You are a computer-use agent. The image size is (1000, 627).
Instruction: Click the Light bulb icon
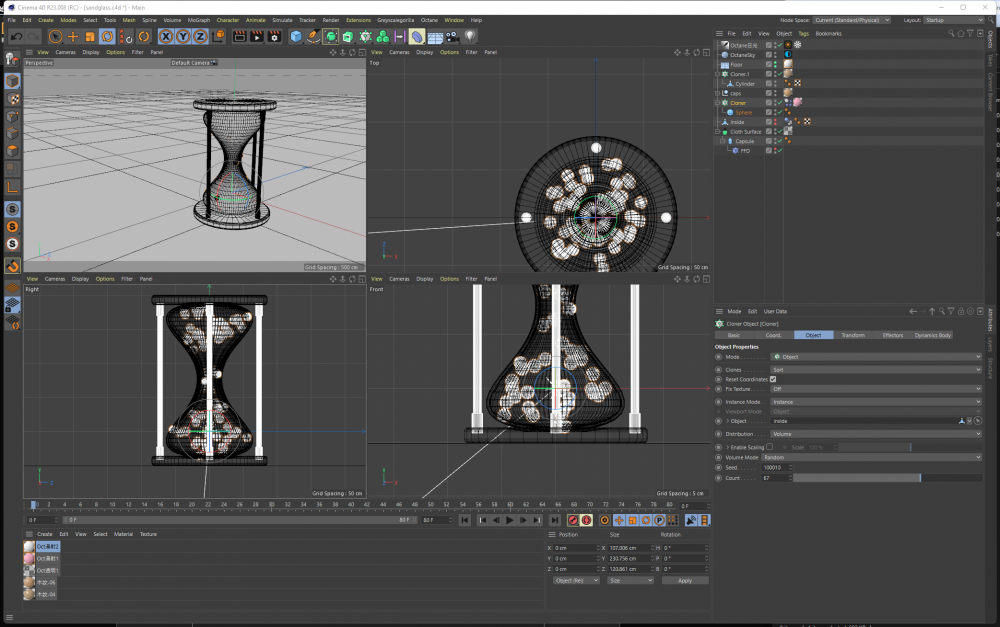[x=469, y=36]
